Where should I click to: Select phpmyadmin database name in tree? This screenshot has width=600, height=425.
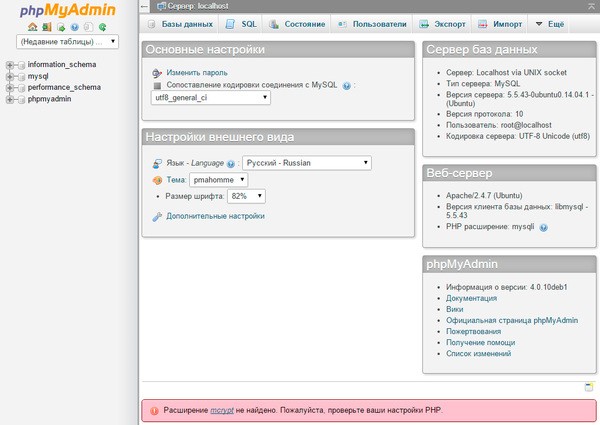coord(49,99)
